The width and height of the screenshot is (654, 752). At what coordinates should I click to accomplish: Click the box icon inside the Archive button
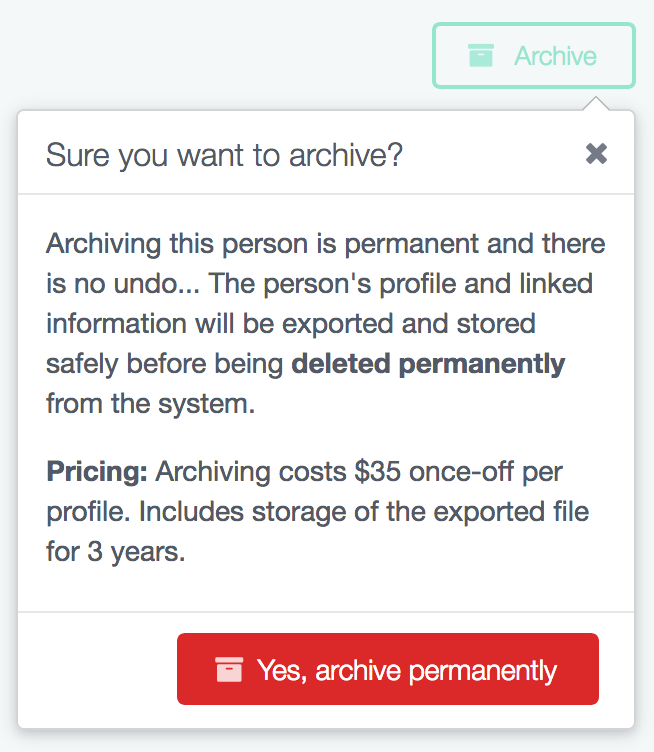click(x=480, y=55)
